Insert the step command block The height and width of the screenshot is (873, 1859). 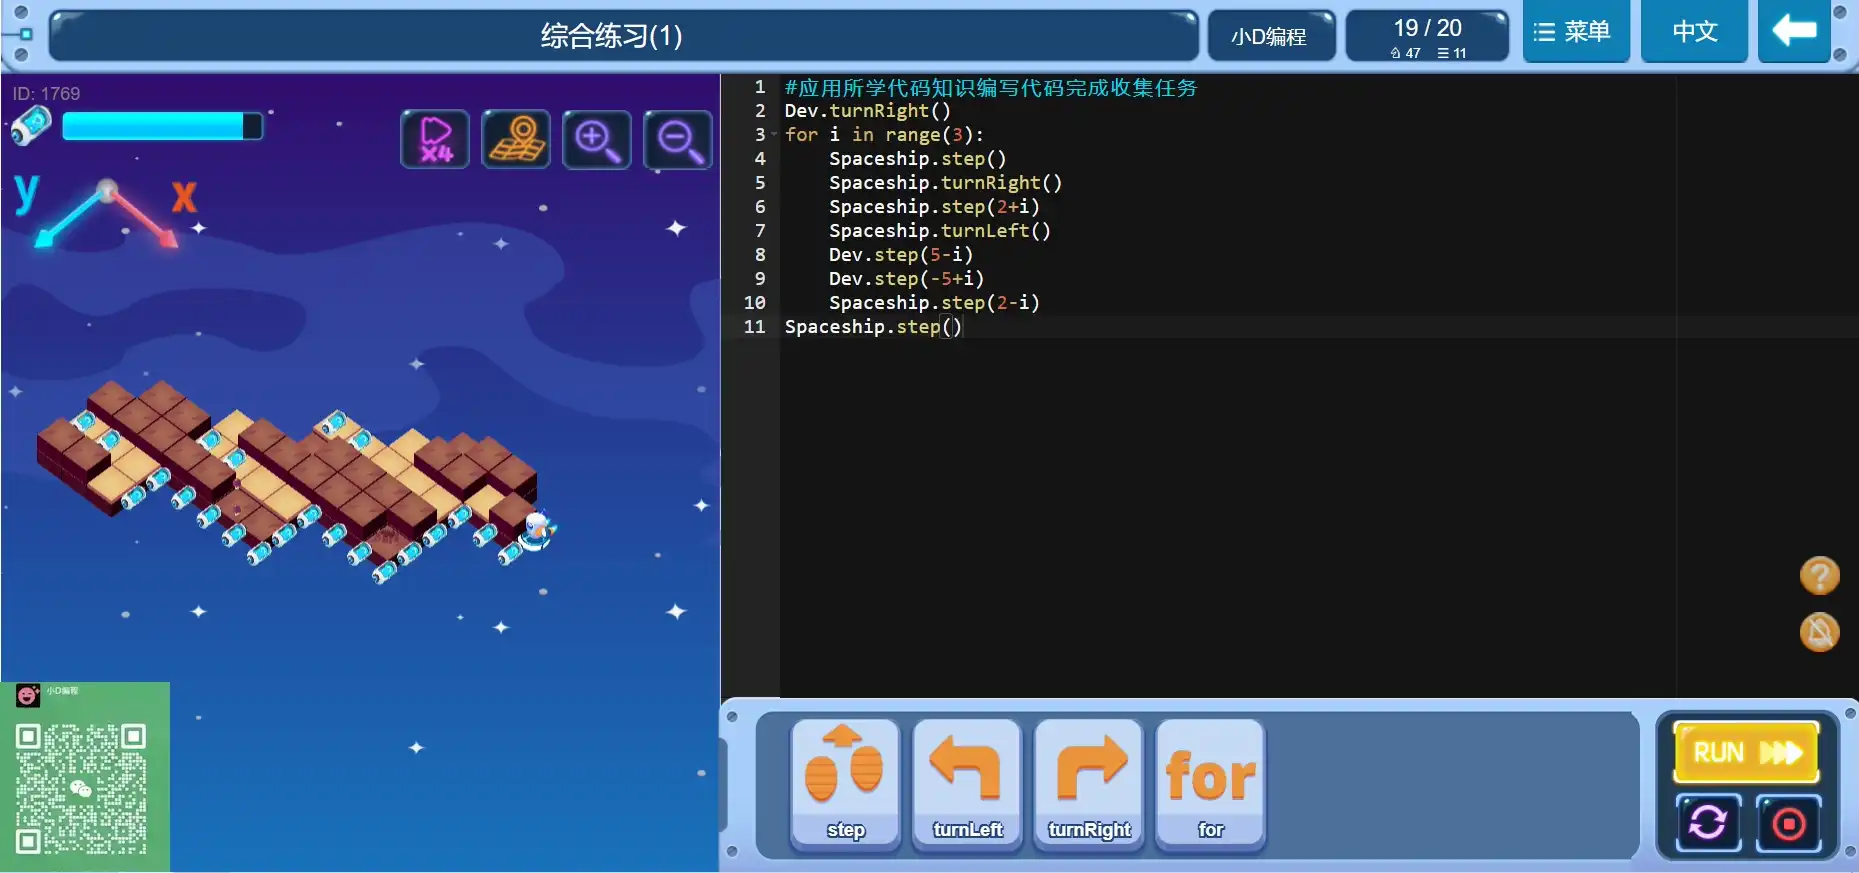(845, 785)
